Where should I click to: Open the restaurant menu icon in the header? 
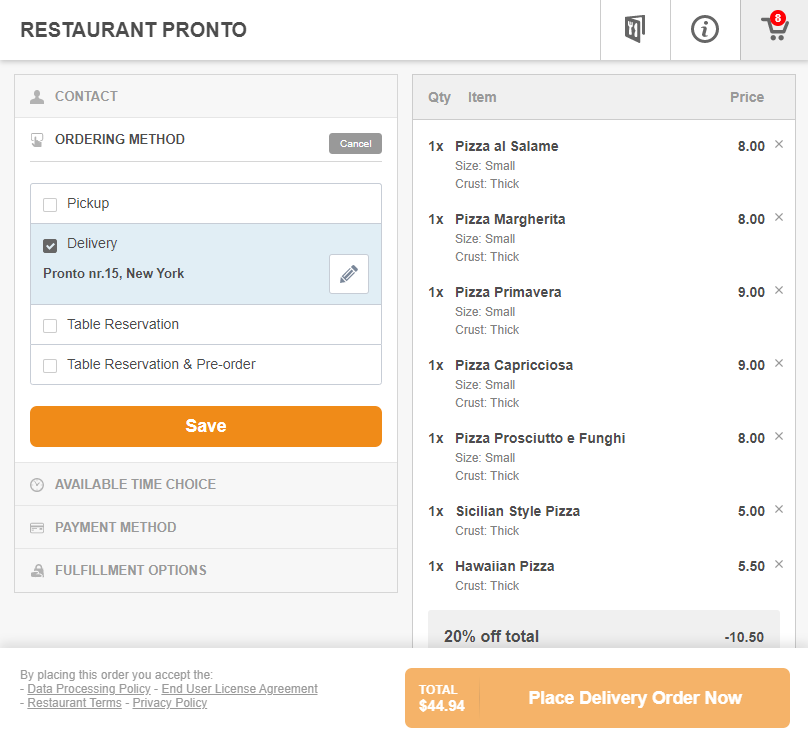pyautogui.click(x=635, y=29)
